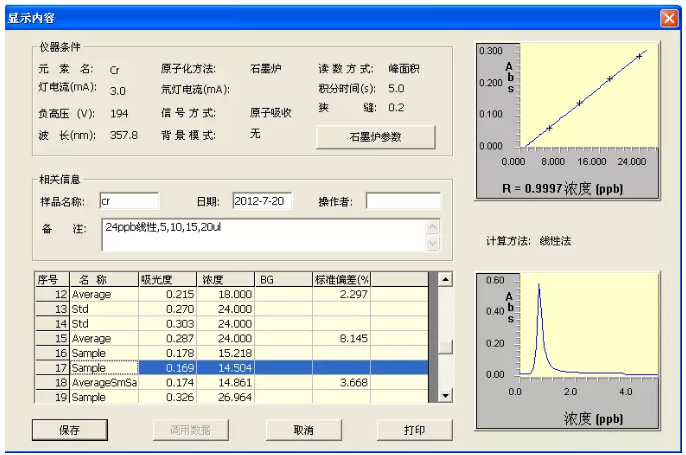Click the data table's scroll up arrow
686x455 pixels.
point(446,279)
